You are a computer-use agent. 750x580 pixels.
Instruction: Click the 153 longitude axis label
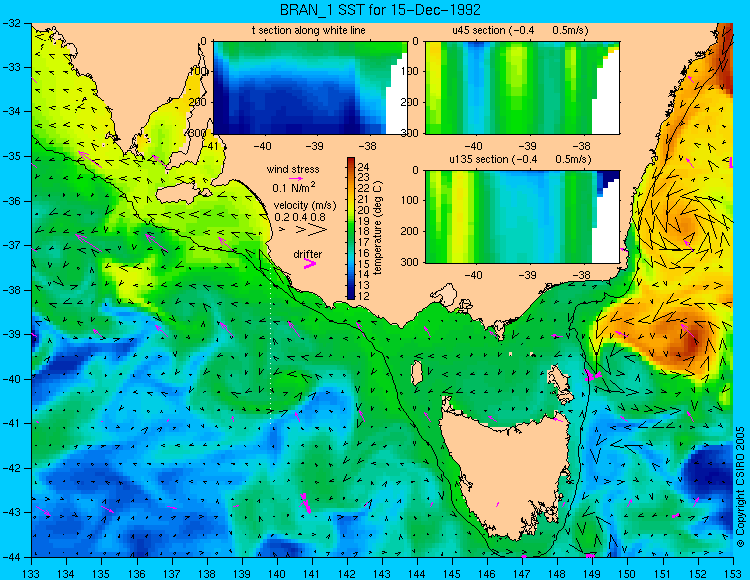[x=732, y=573]
